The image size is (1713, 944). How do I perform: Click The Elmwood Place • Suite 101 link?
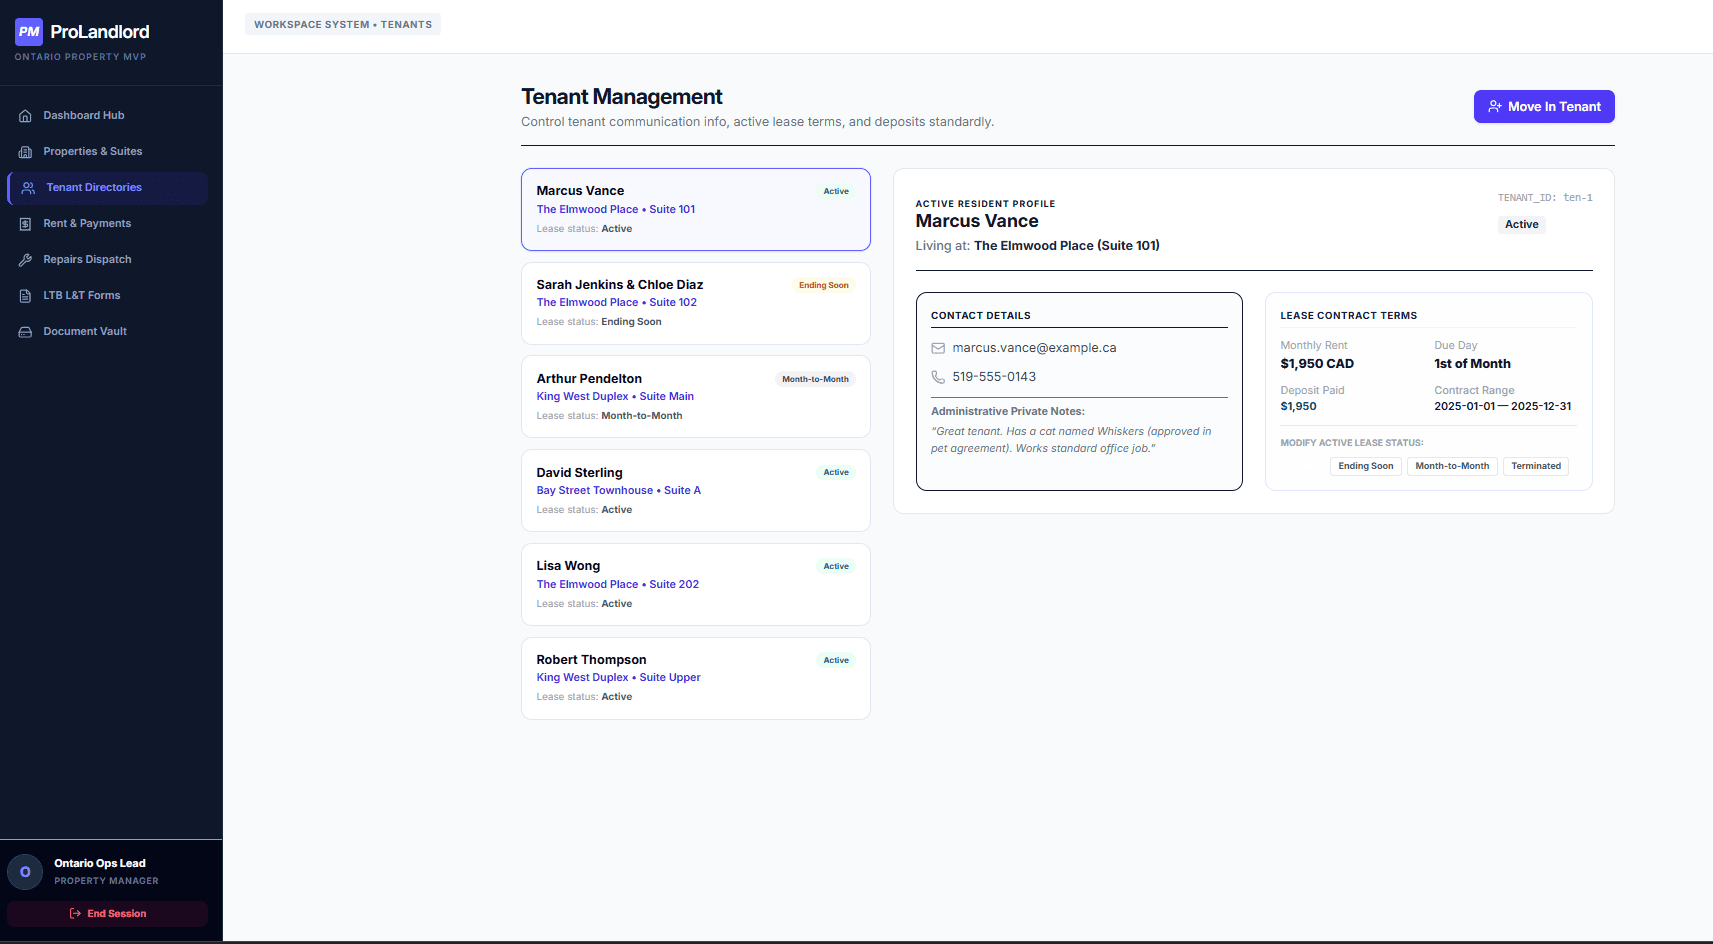click(616, 210)
